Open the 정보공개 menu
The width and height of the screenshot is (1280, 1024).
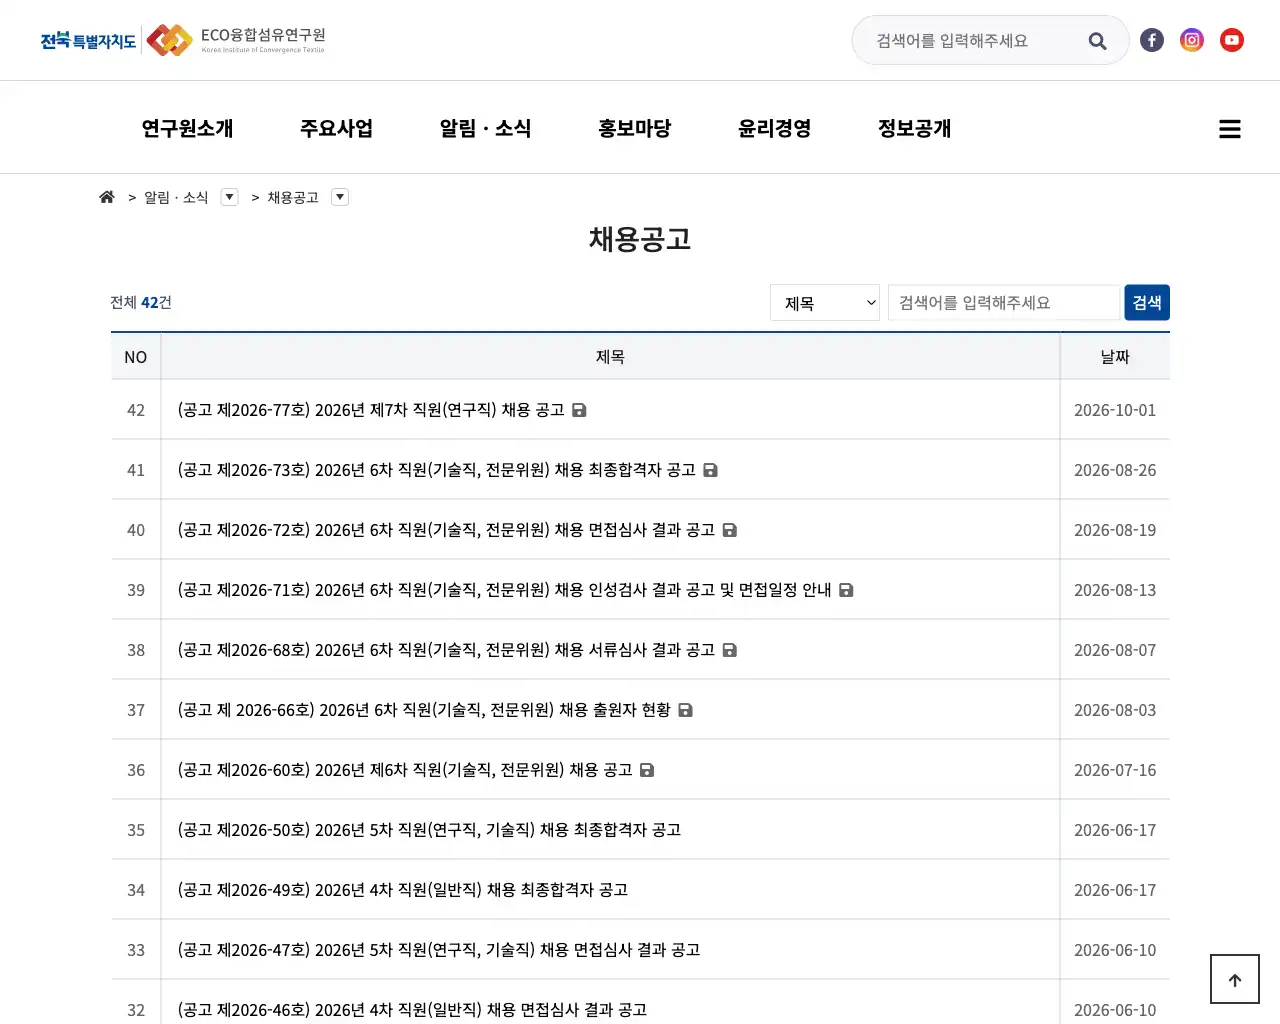pyautogui.click(x=914, y=128)
